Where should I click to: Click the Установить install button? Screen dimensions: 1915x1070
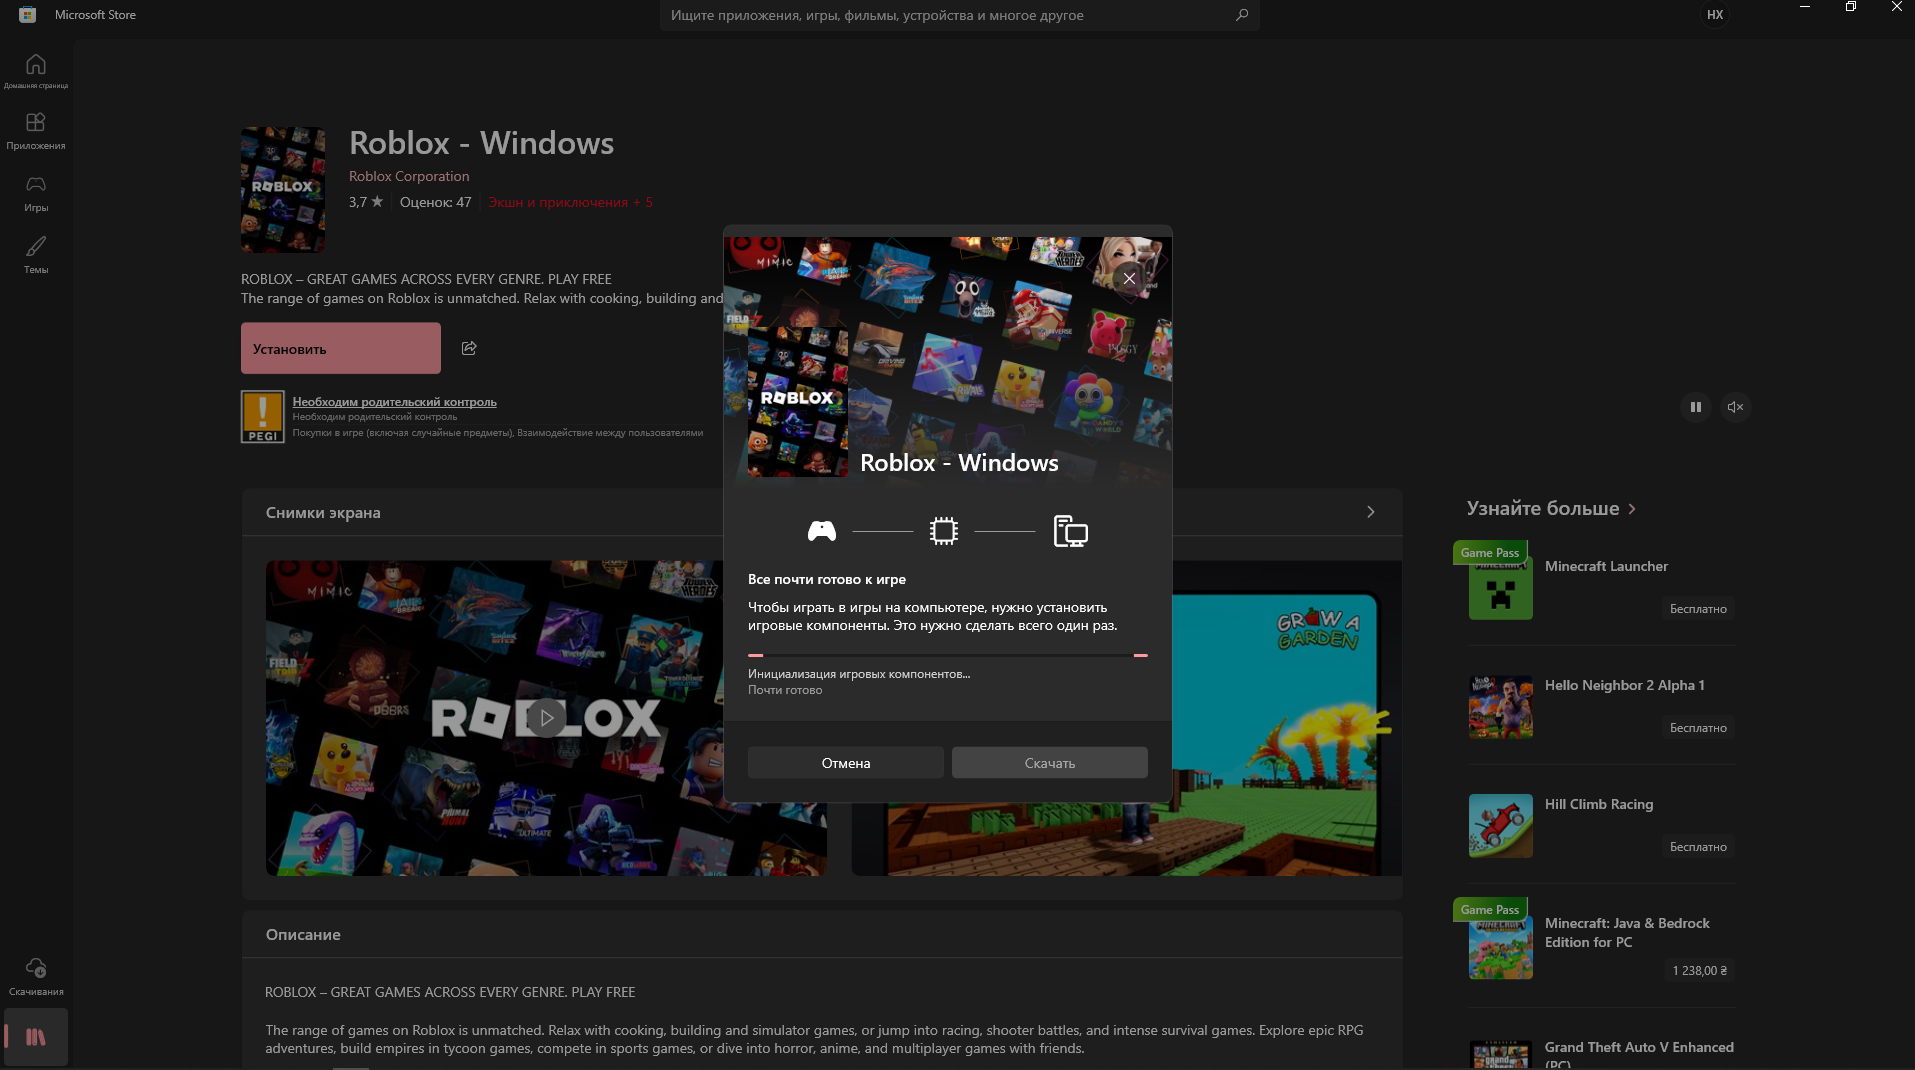tap(341, 348)
